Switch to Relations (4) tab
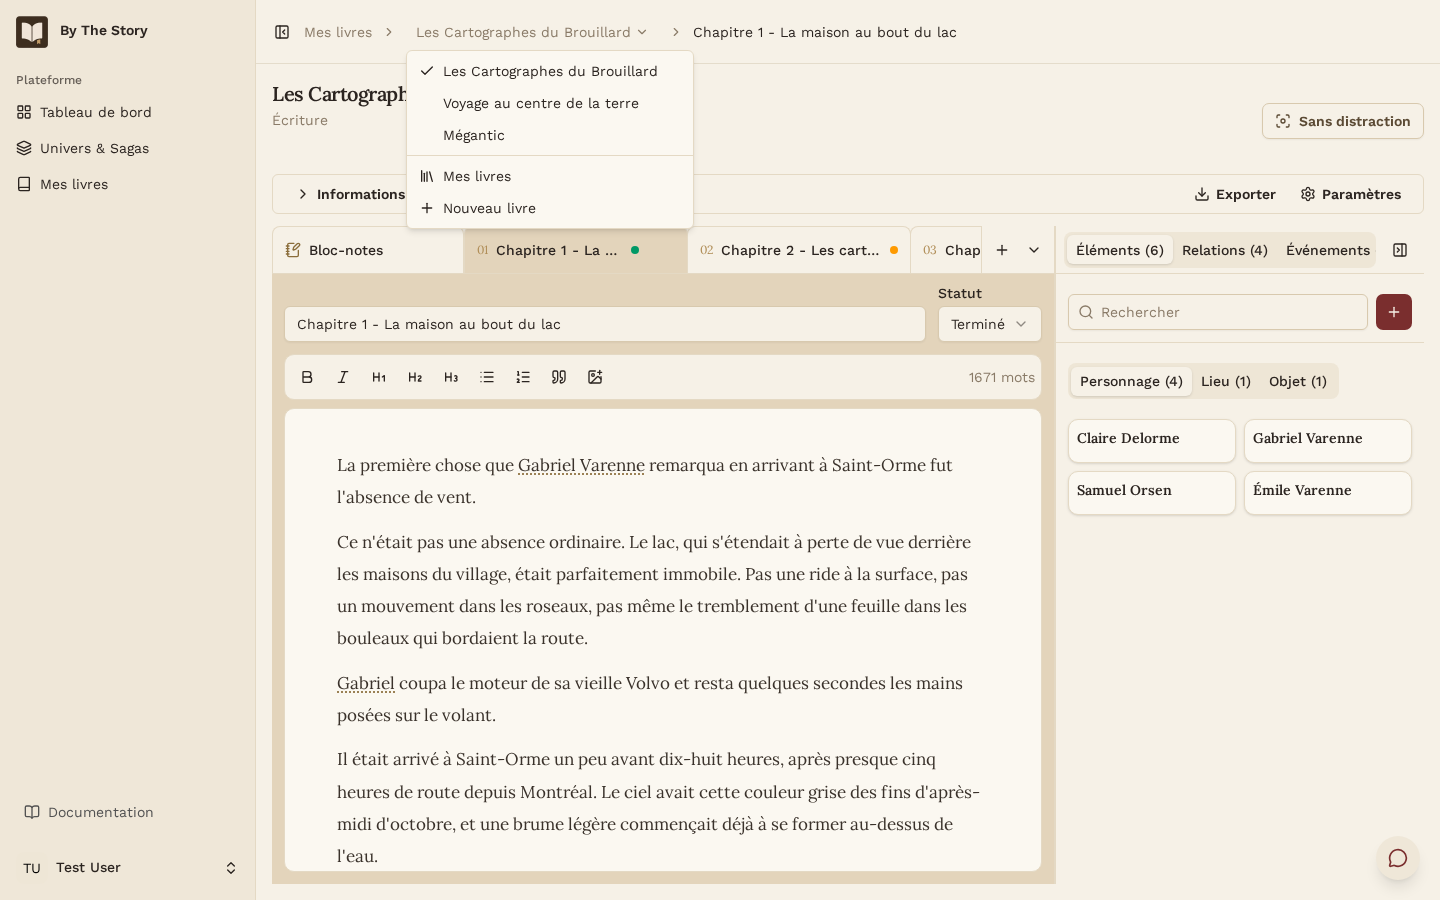Screen dimensions: 1440x900 pos(1225,250)
